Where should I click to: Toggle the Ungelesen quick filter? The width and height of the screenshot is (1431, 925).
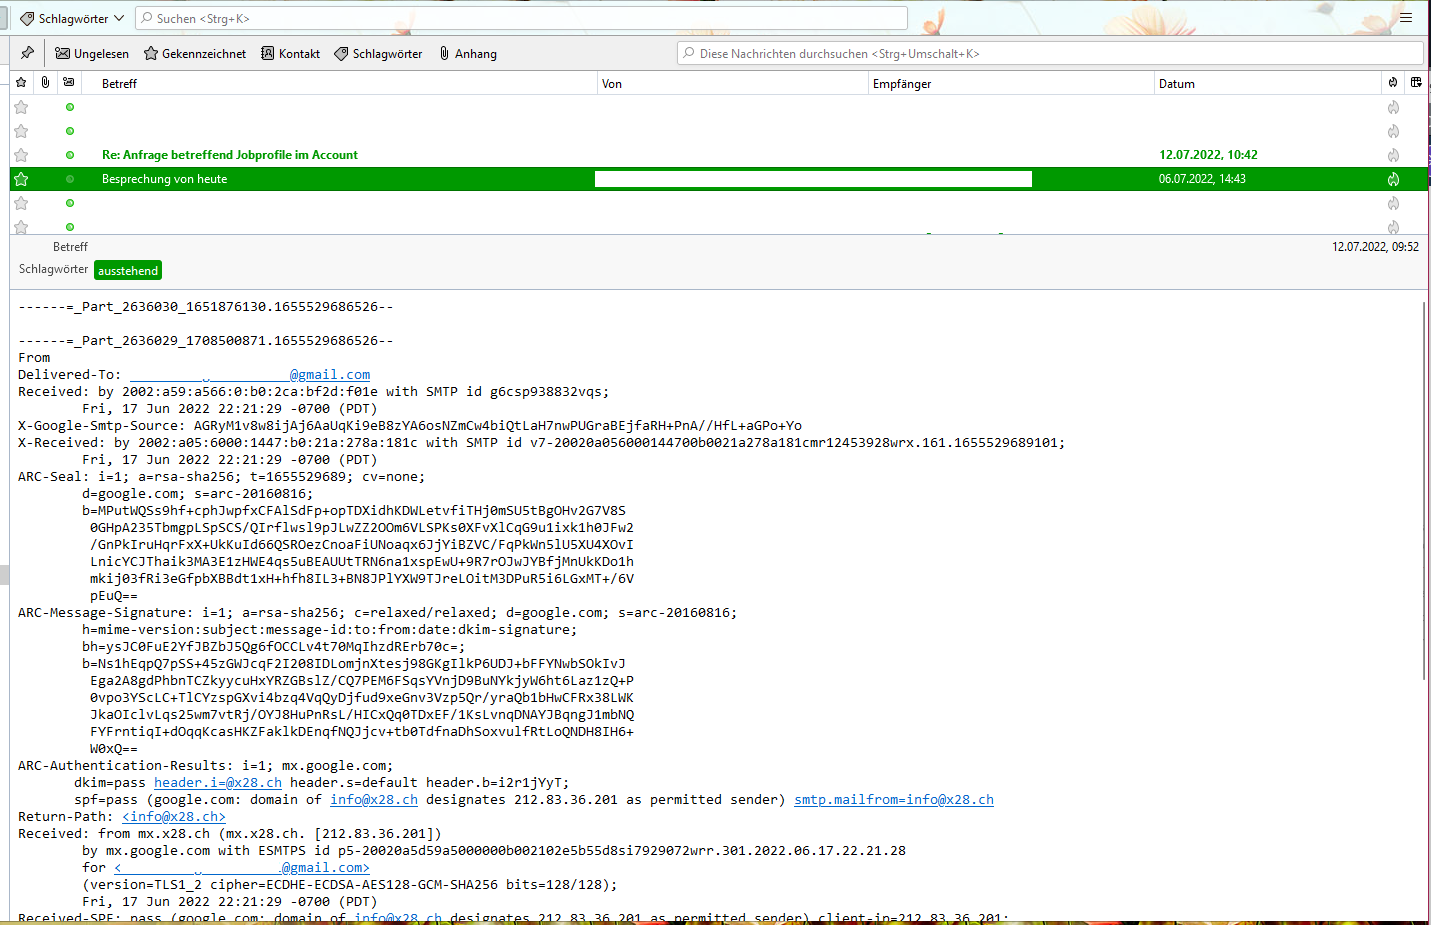[x=92, y=53]
